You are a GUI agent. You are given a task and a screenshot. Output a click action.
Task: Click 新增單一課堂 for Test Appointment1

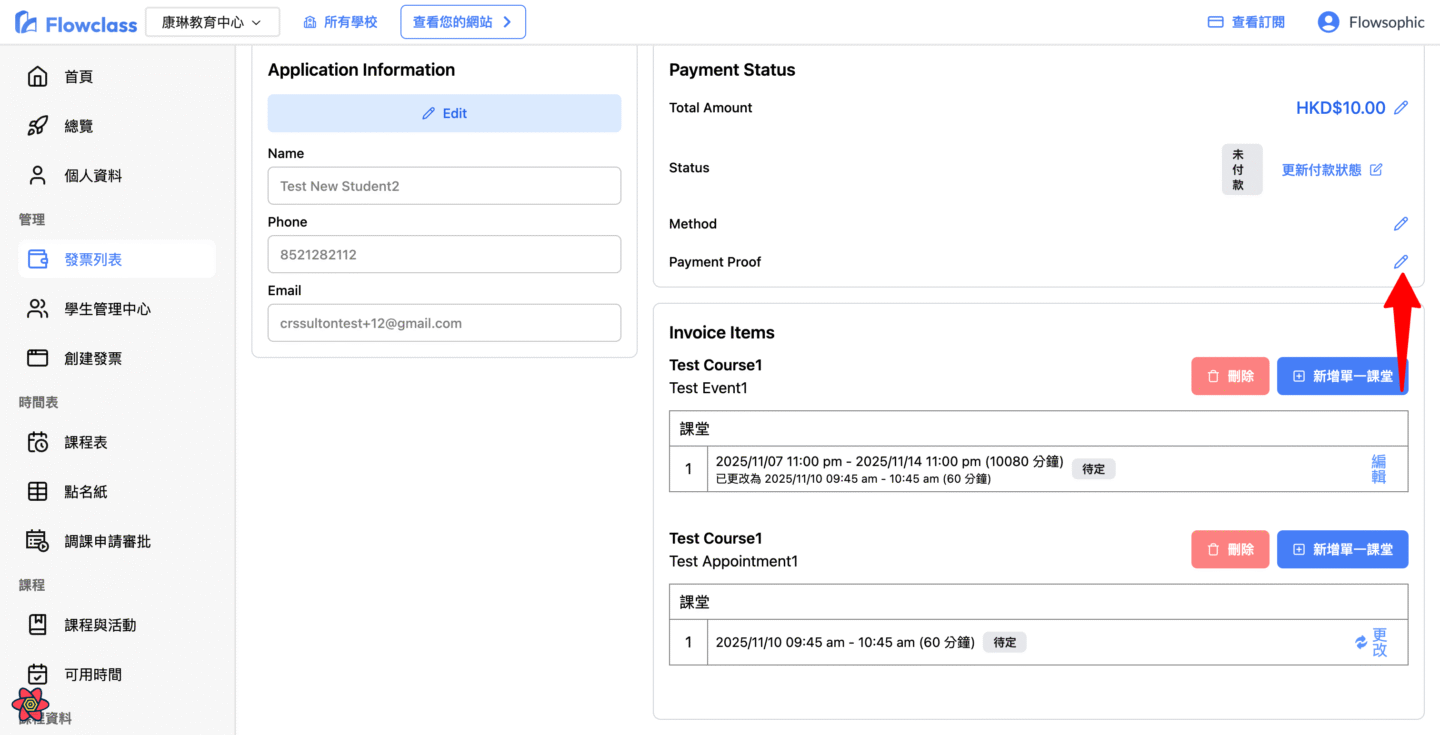(x=1342, y=549)
